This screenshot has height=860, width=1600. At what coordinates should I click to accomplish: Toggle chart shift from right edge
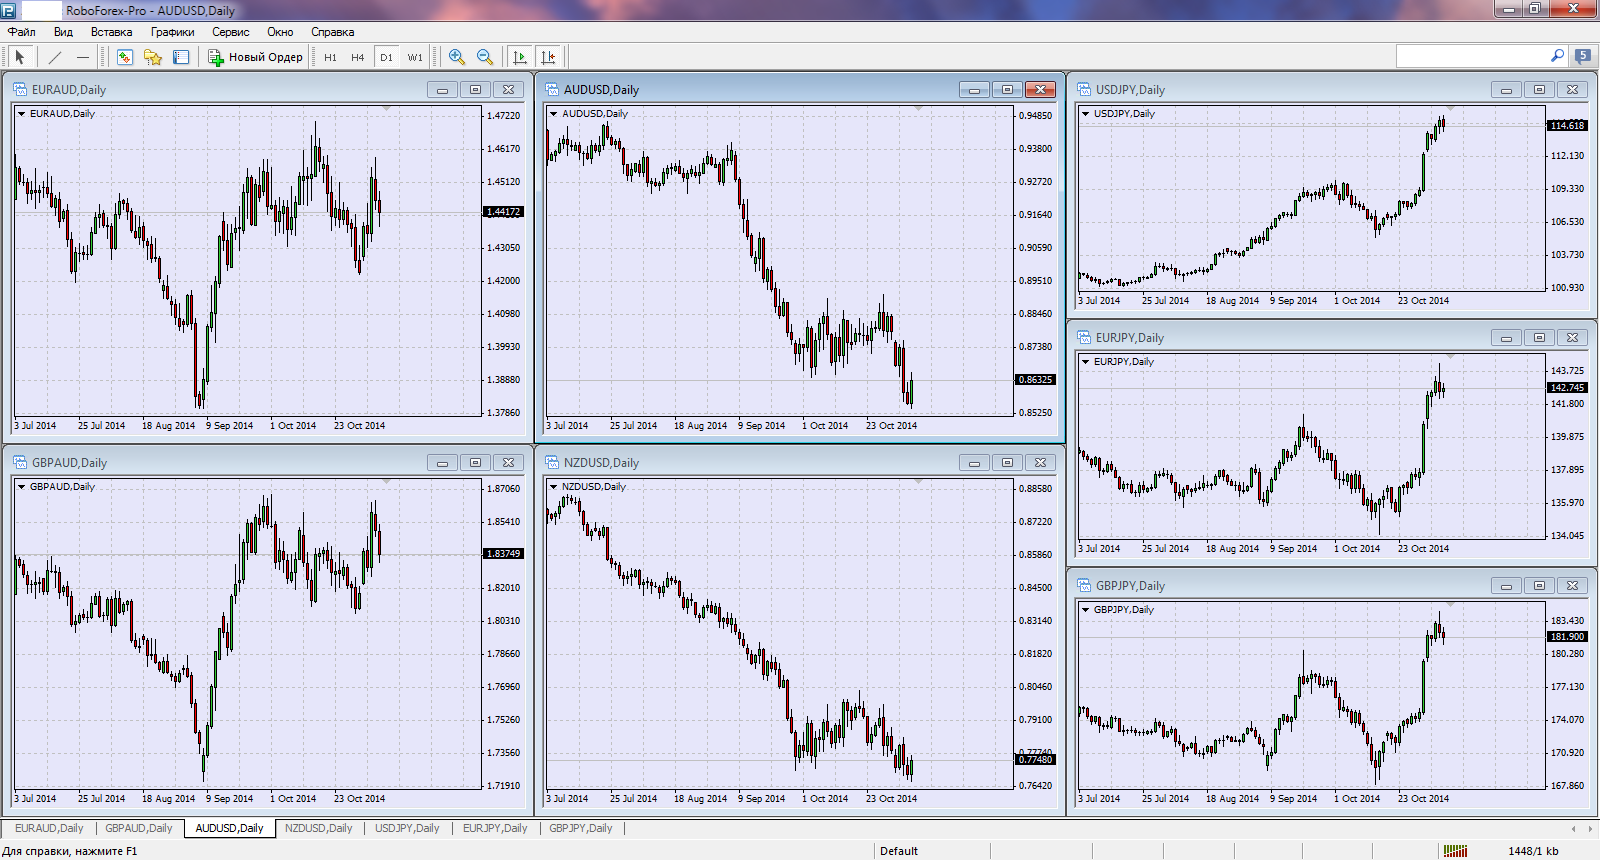[548, 57]
